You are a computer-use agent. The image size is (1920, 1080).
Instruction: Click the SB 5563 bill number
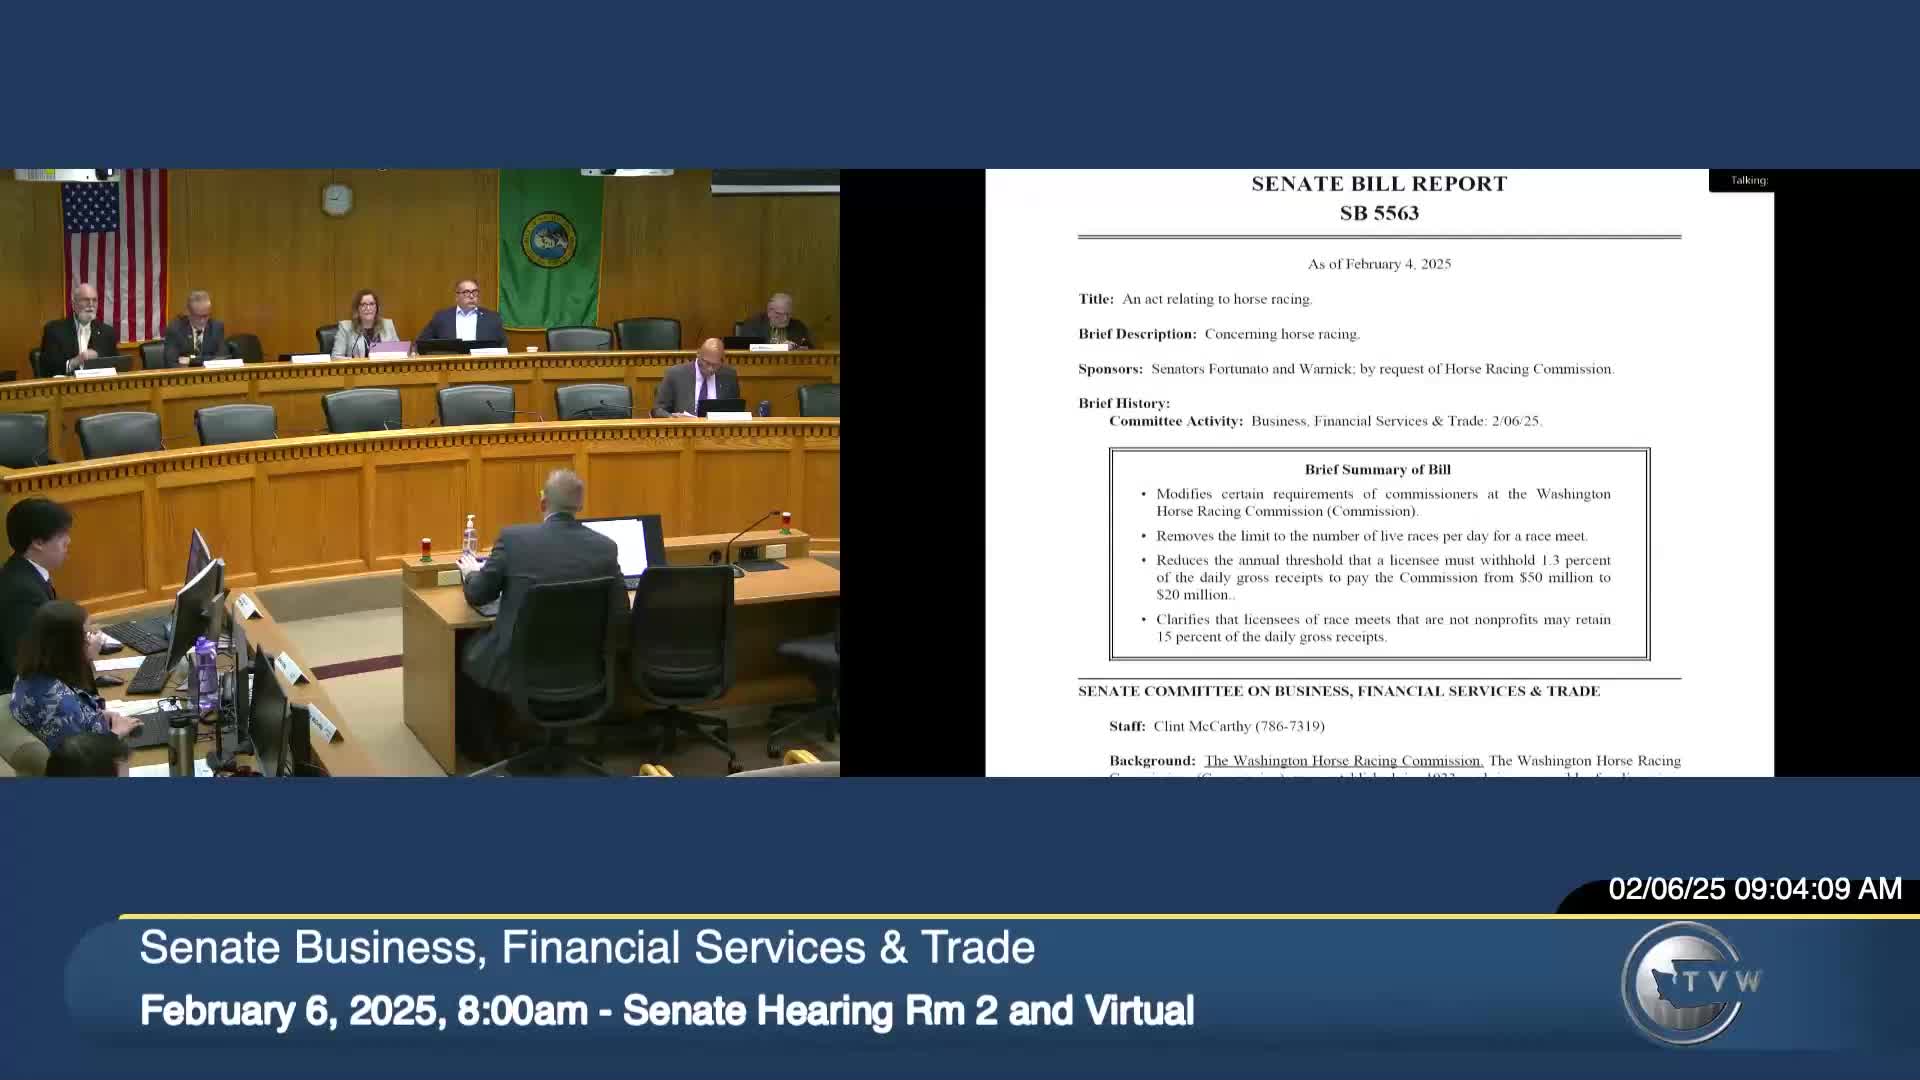(1379, 213)
